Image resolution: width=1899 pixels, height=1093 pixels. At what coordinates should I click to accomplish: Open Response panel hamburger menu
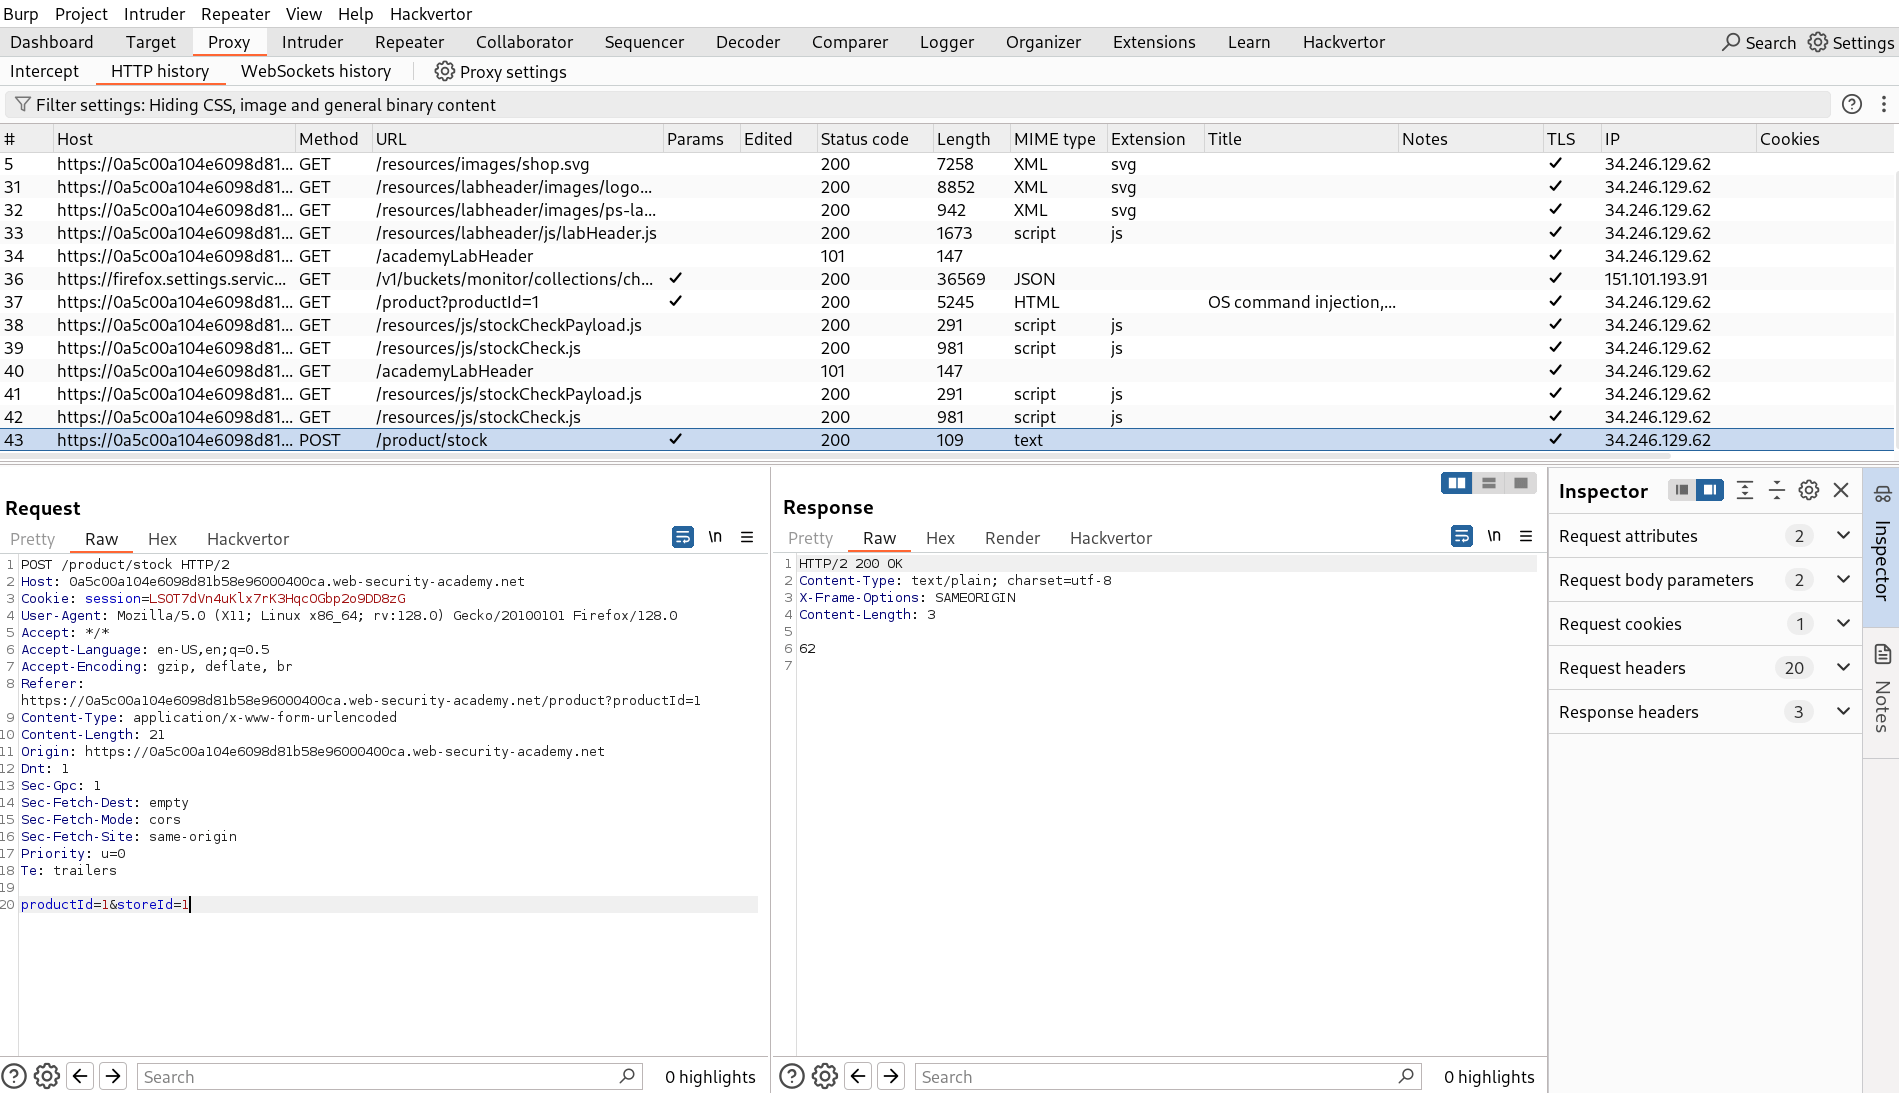coord(1526,536)
